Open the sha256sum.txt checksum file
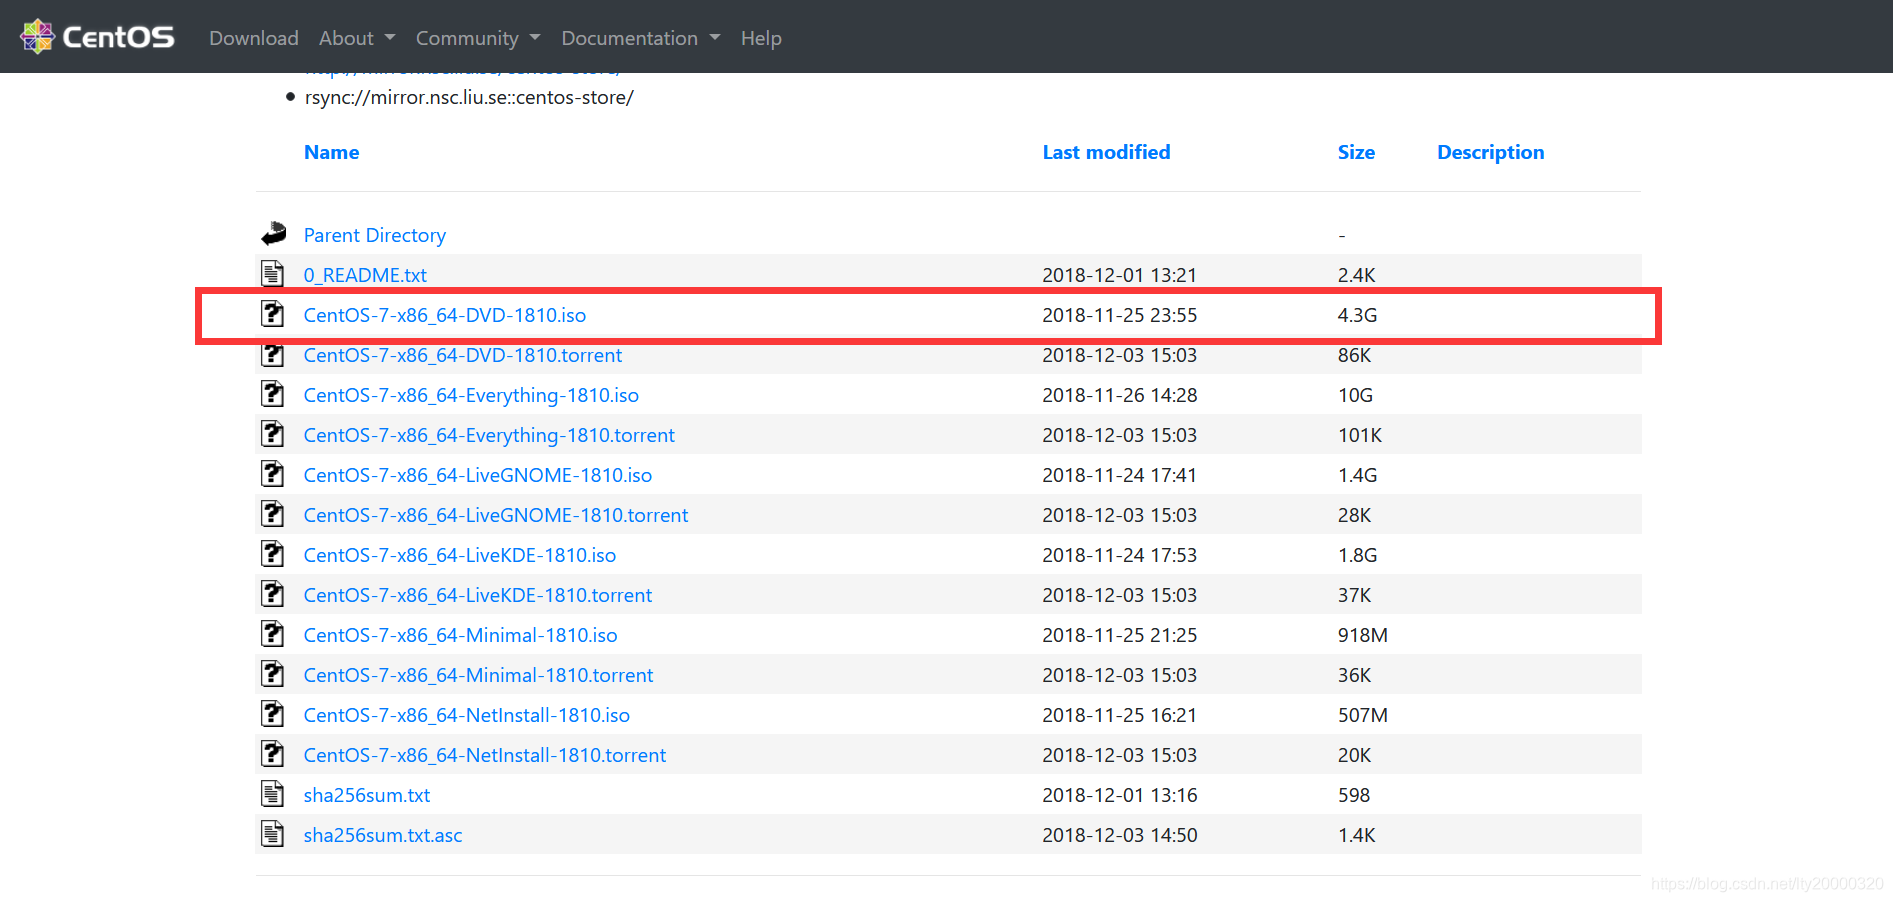 pyautogui.click(x=367, y=795)
